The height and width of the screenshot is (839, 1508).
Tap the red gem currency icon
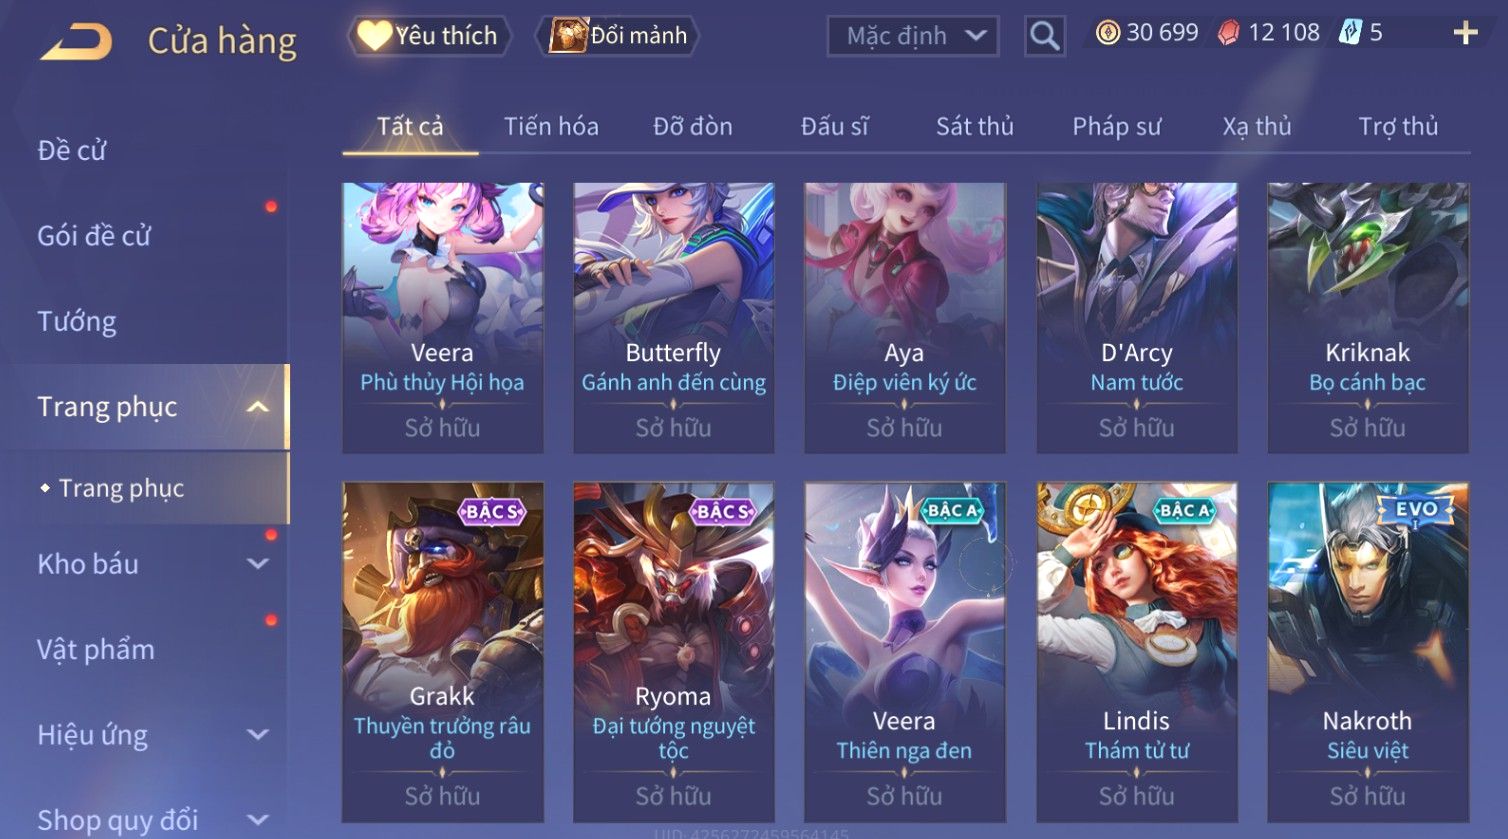click(1228, 33)
